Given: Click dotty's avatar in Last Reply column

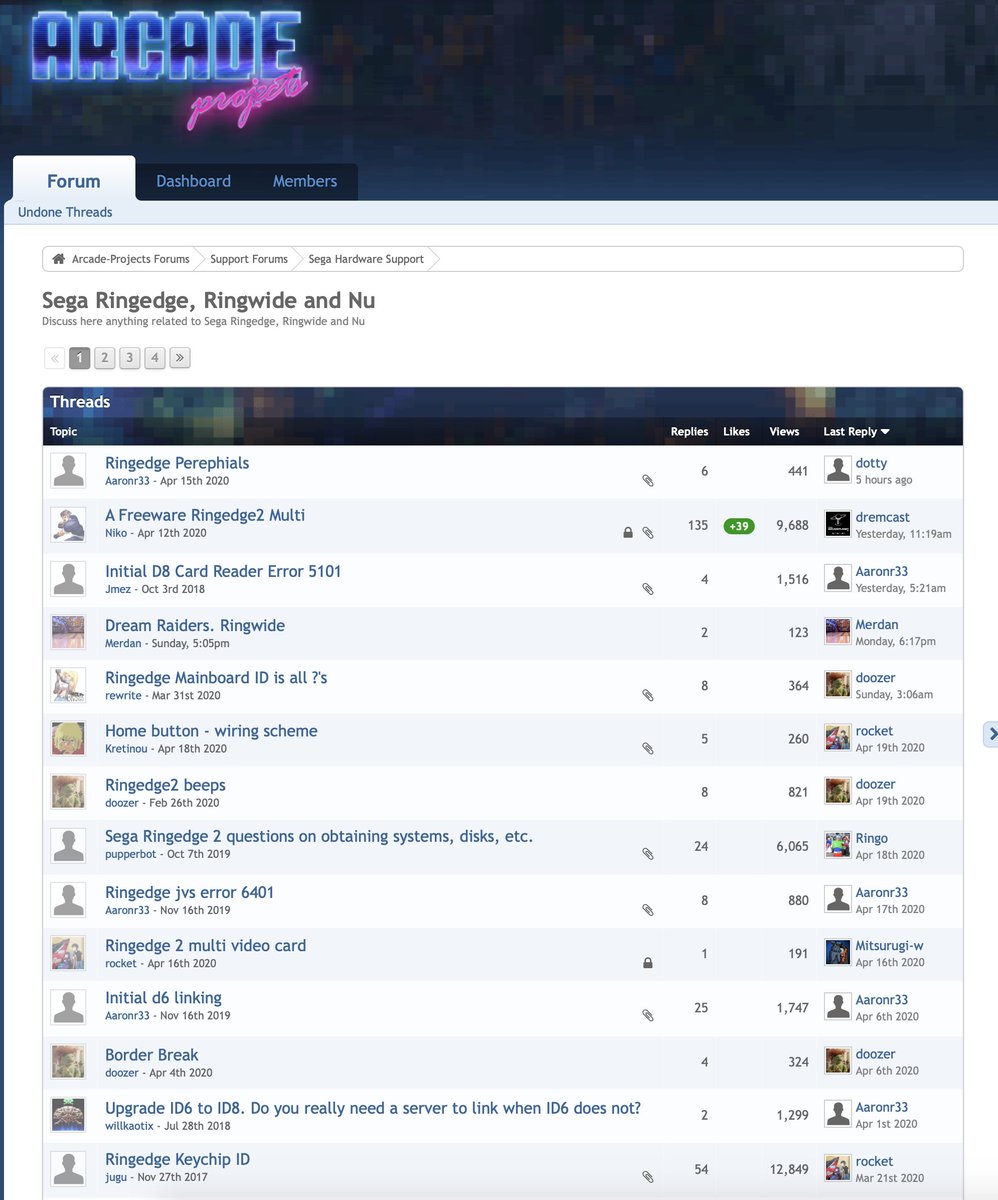Looking at the screenshot, I should [837, 470].
